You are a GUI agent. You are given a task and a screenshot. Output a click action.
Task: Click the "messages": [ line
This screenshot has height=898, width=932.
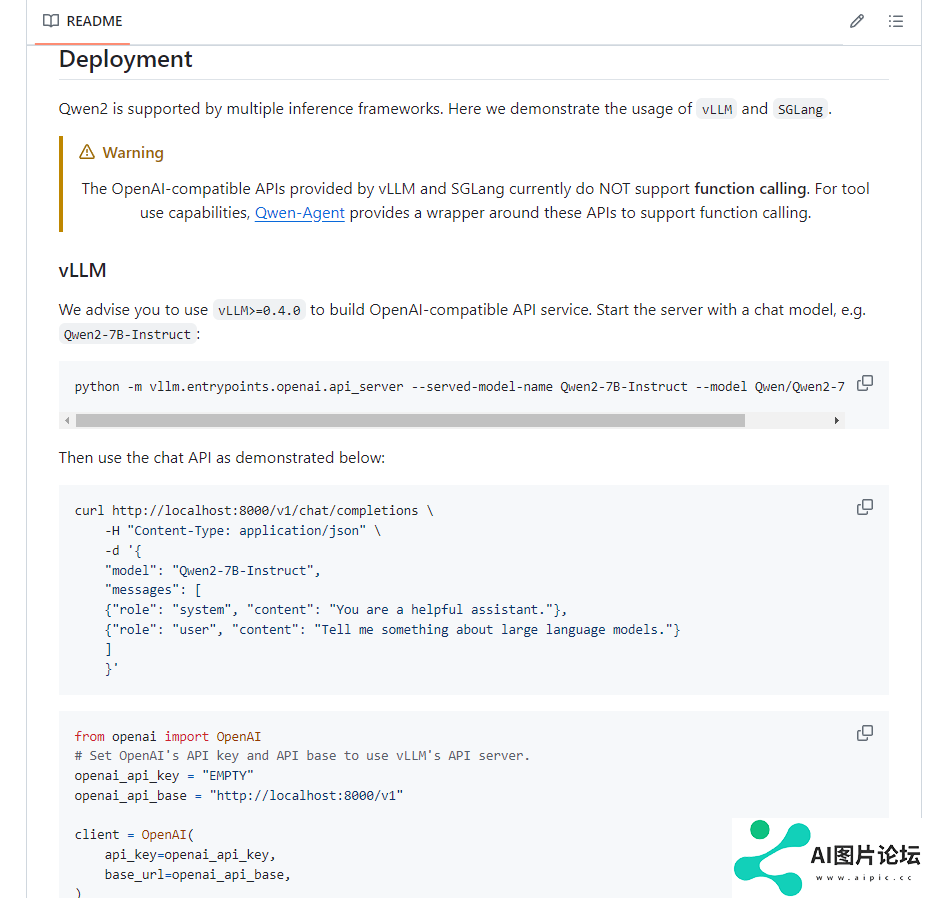point(153,590)
